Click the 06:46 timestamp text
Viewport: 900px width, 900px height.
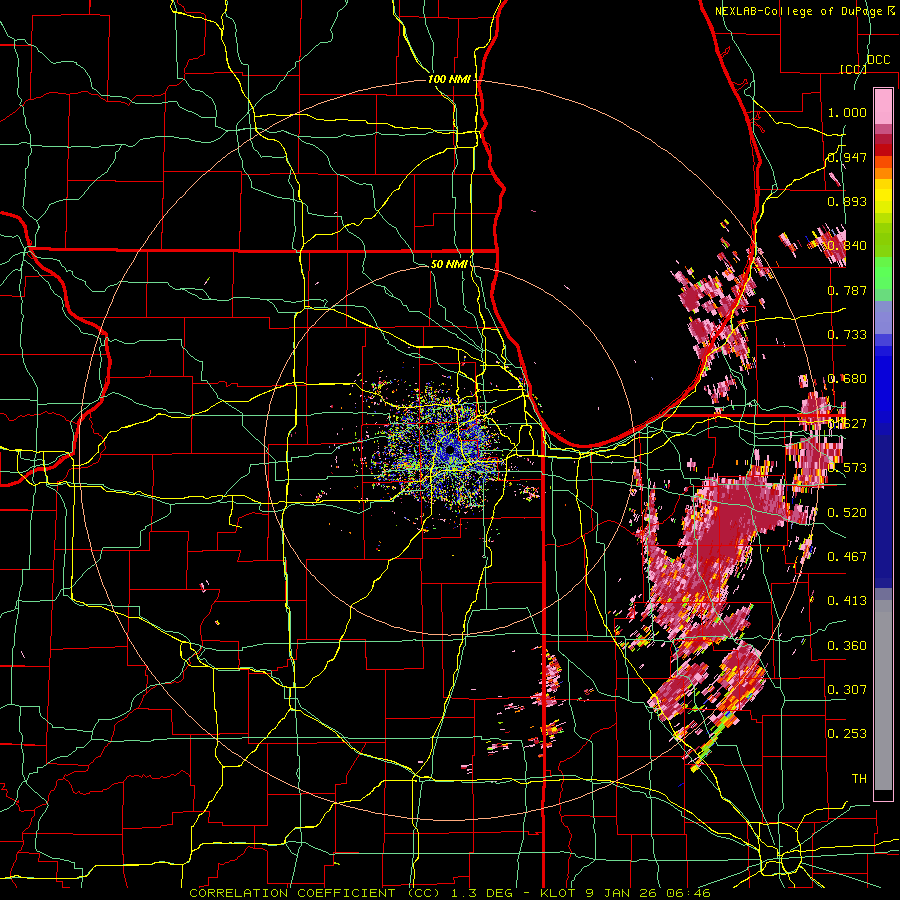point(691,893)
